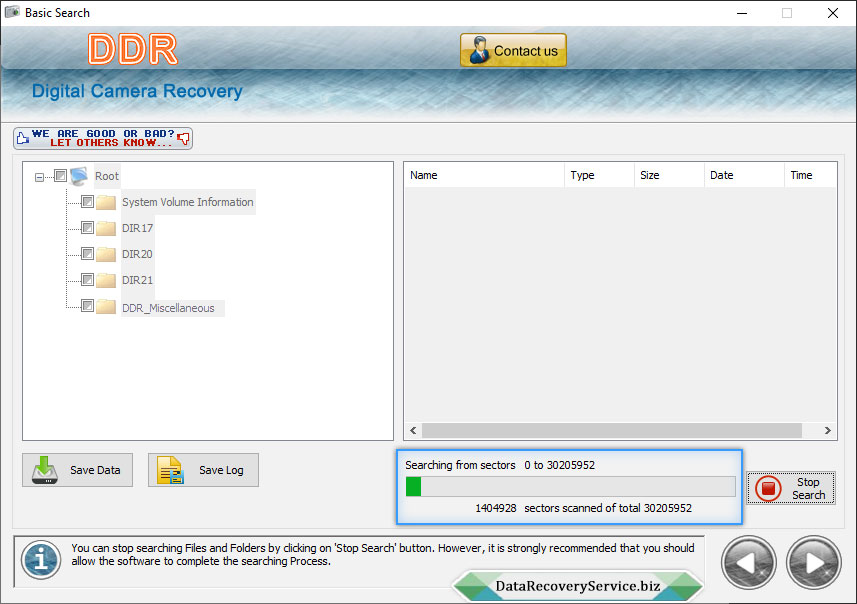Click the Contact us button

[x=513, y=50]
